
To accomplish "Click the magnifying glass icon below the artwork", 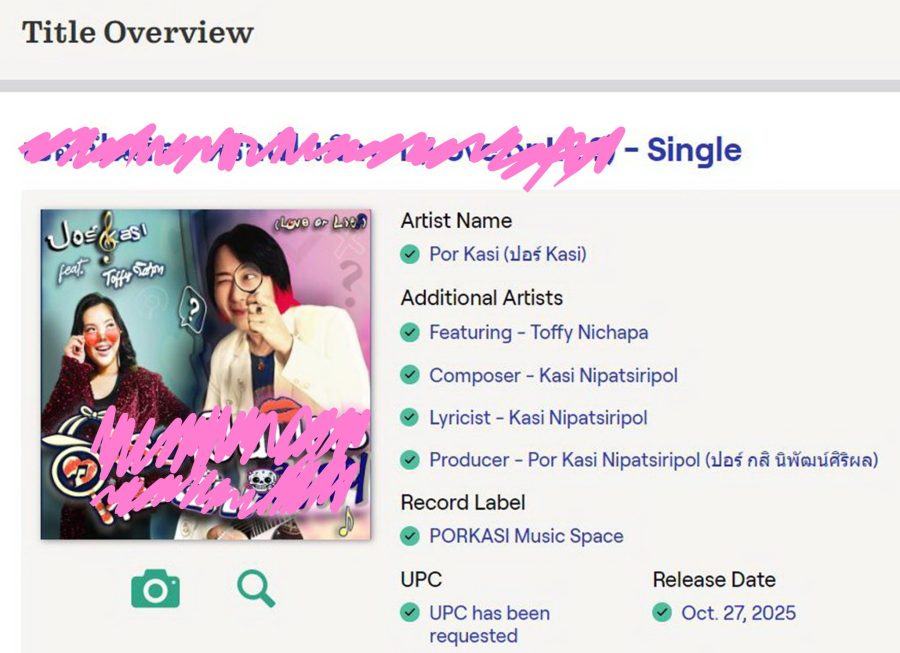I will [x=256, y=589].
